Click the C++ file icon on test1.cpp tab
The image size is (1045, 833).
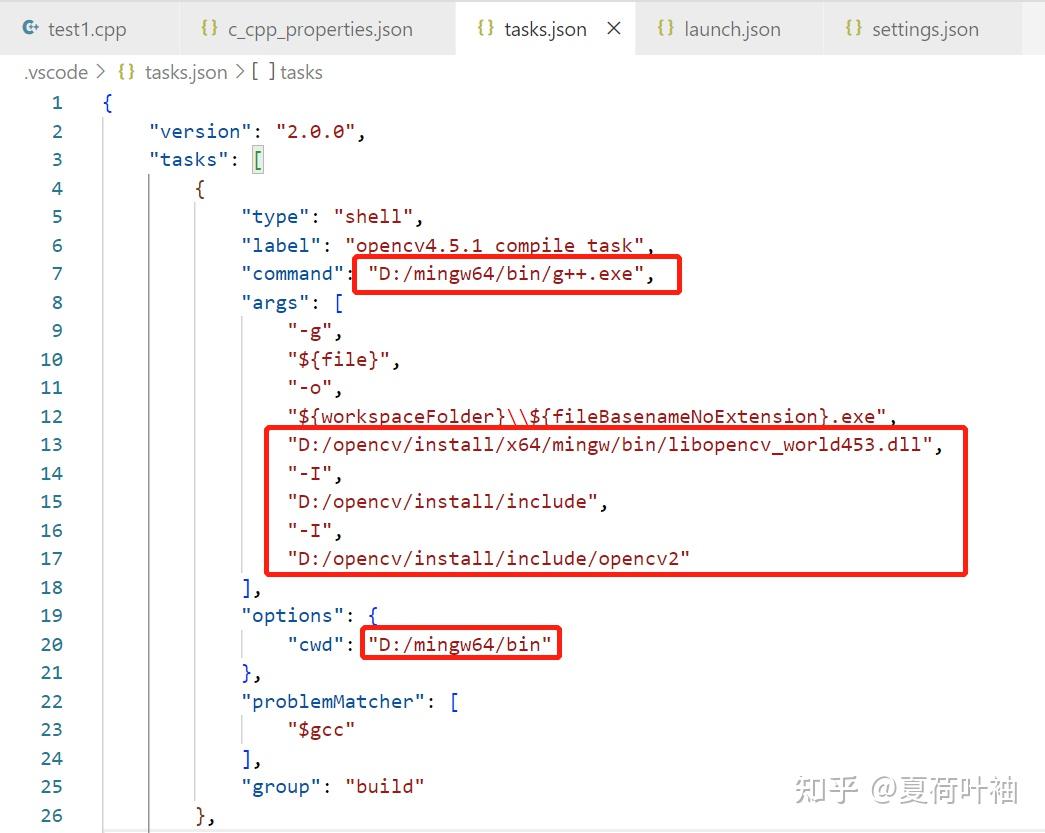click(30, 29)
